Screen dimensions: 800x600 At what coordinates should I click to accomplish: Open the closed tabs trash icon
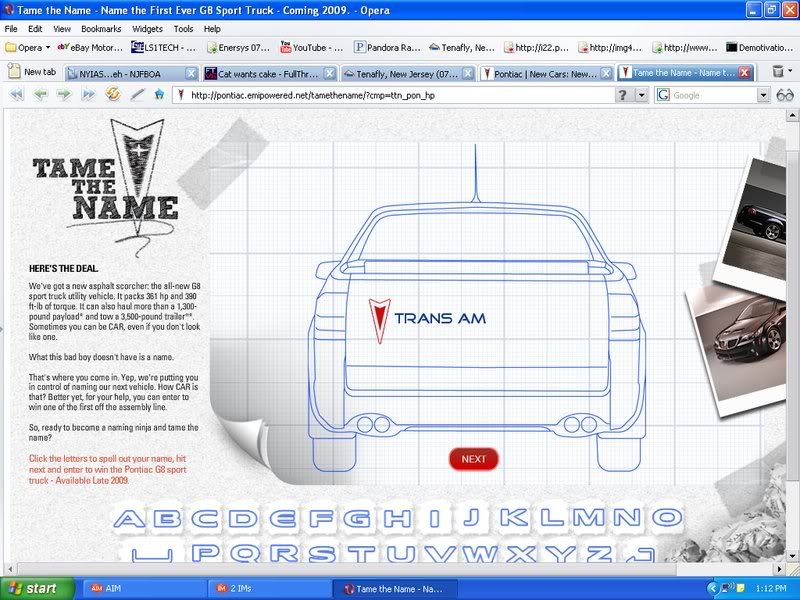pos(778,72)
